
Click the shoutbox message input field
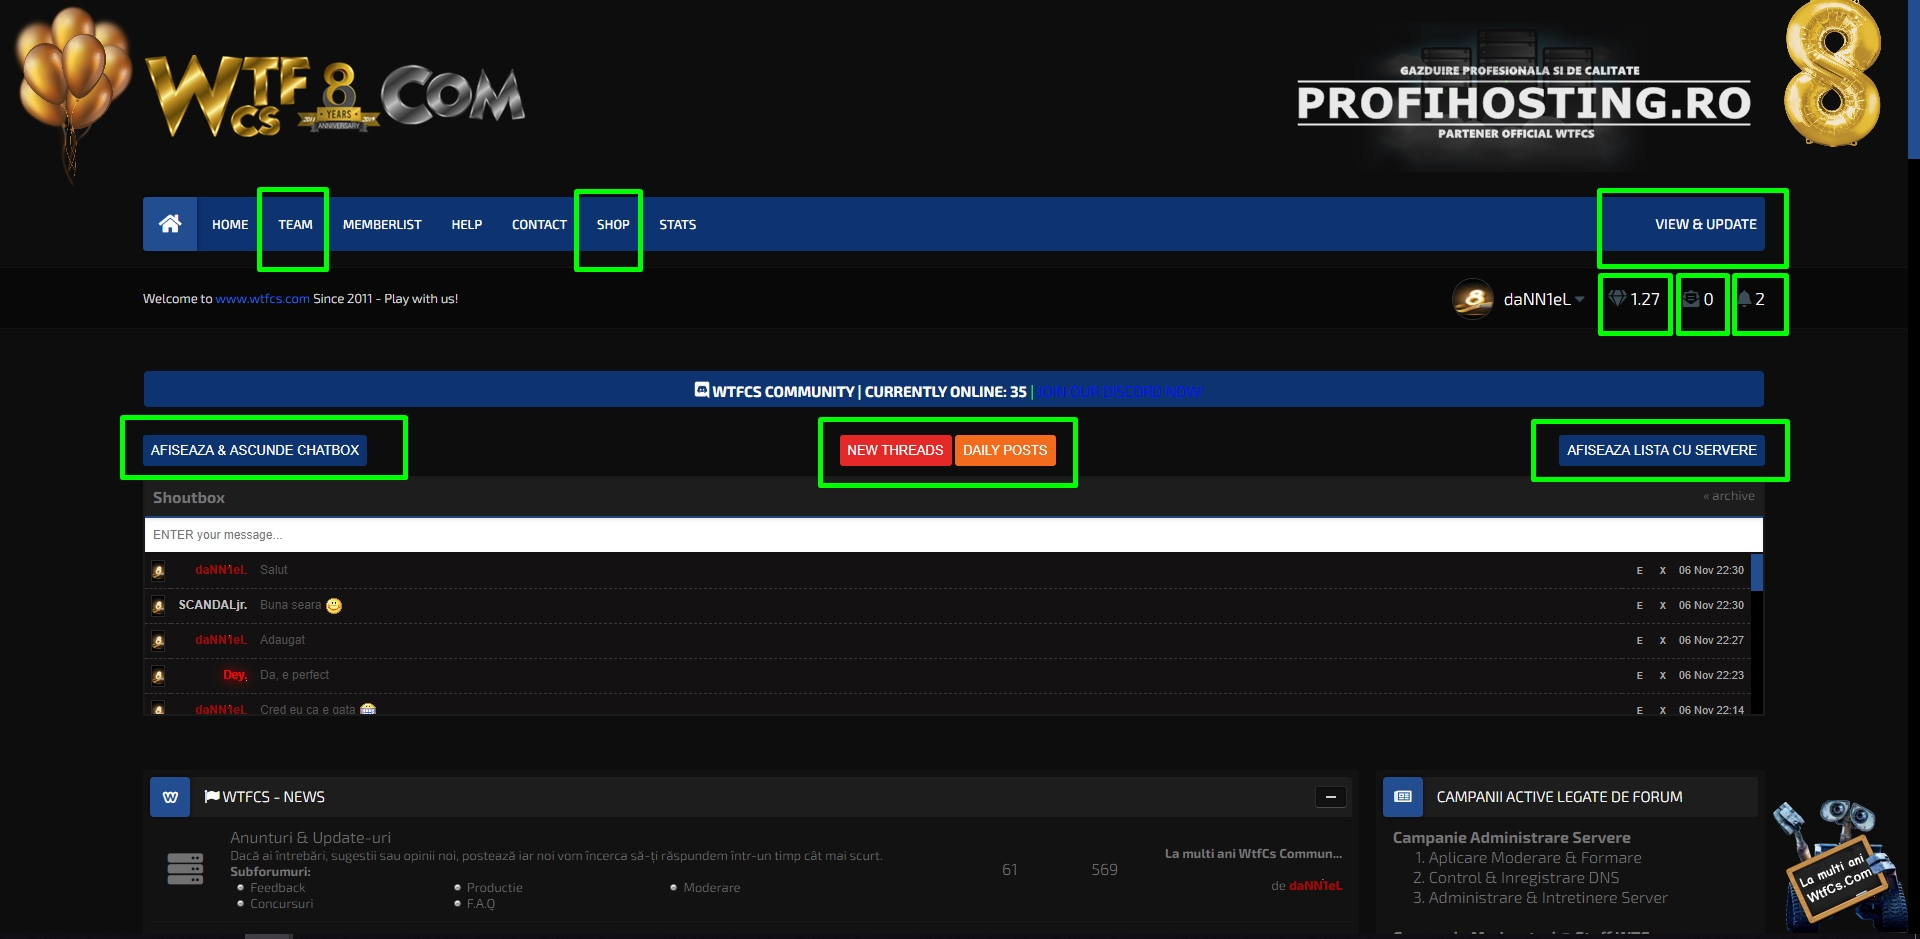tap(950, 535)
